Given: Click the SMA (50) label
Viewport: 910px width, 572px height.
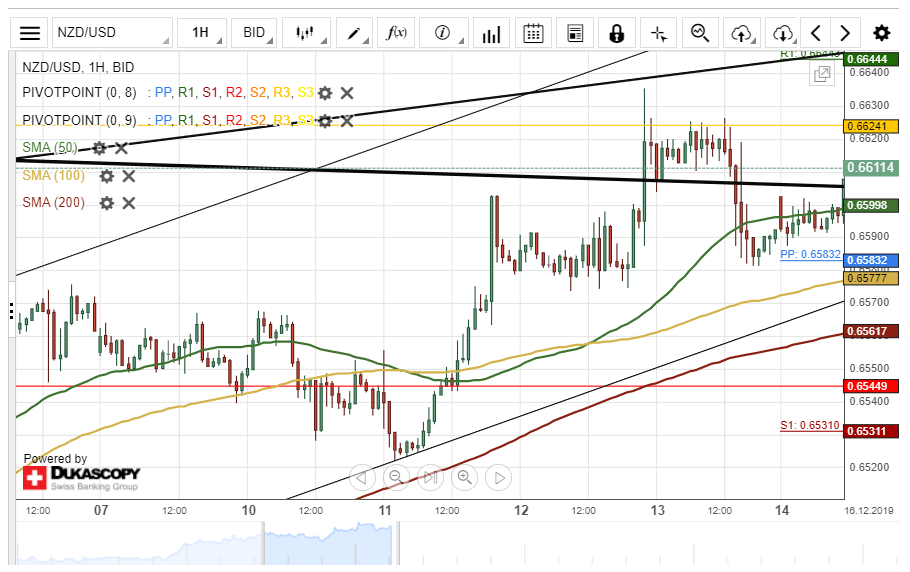Looking at the screenshot, I should click(50, 148).
